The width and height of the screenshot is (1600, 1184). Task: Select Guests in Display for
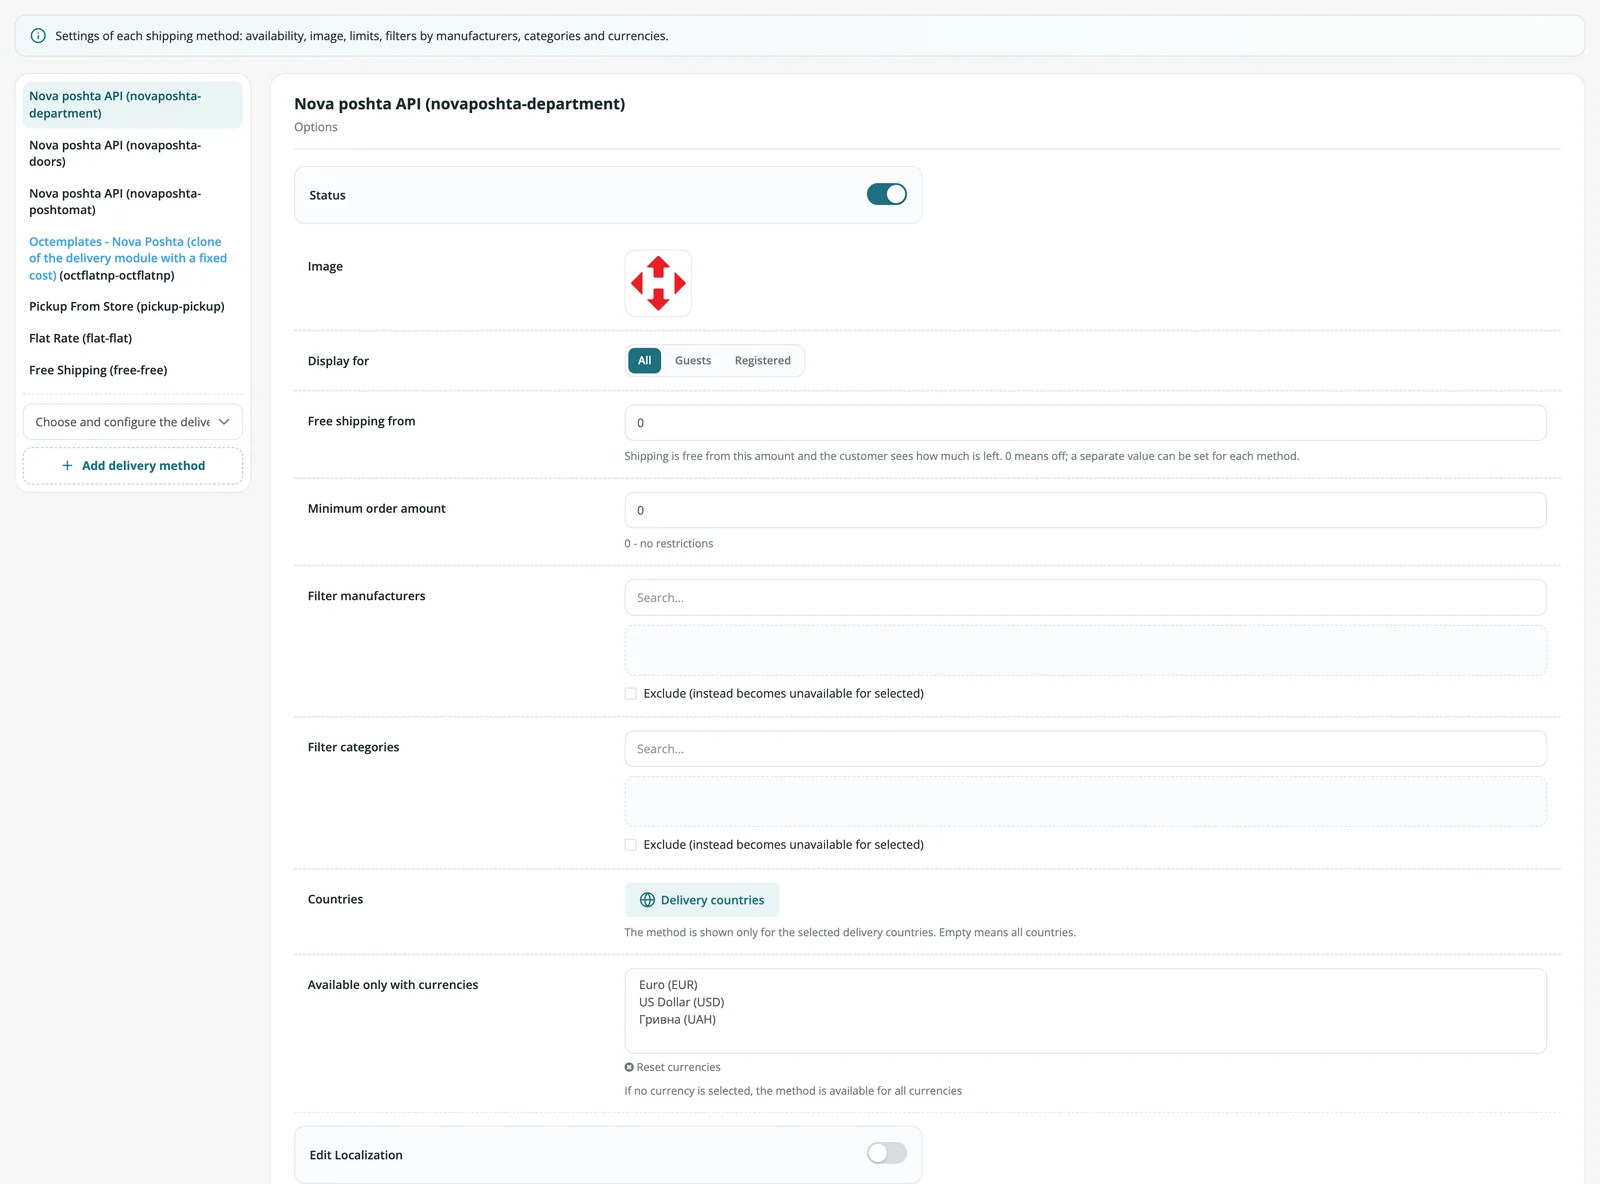tap(693, 360)
